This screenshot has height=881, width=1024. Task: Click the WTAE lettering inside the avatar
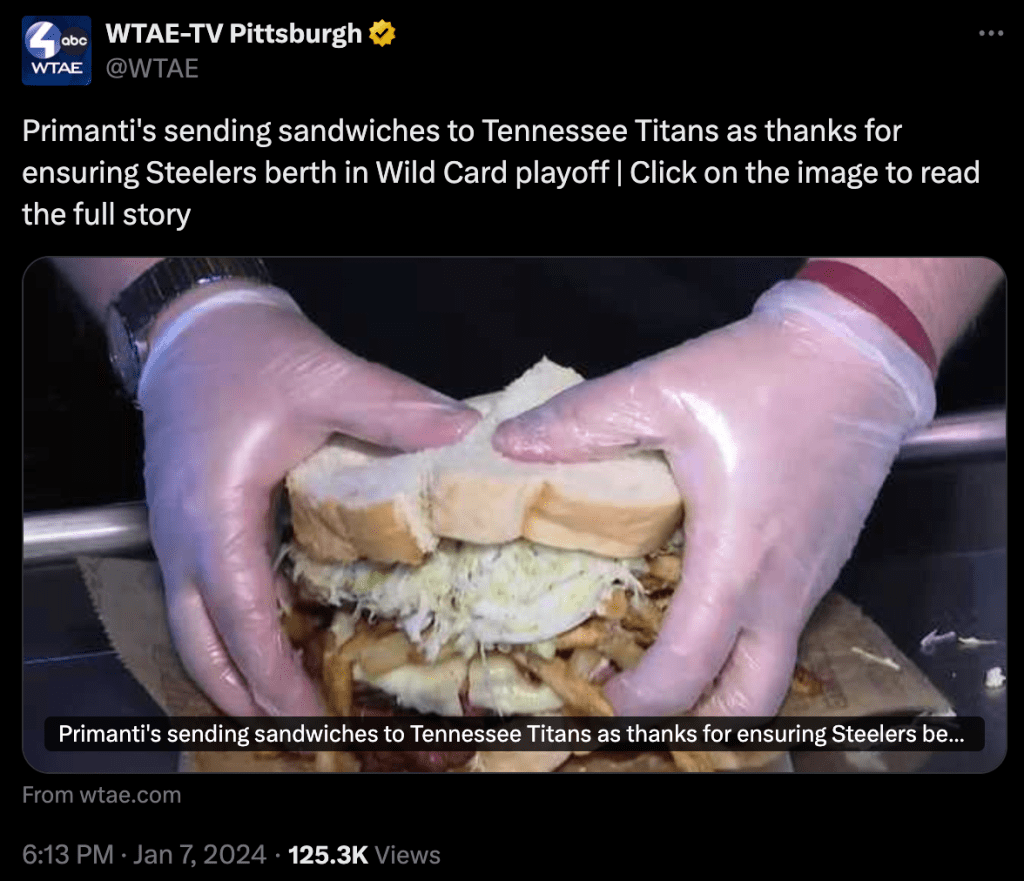57,69
